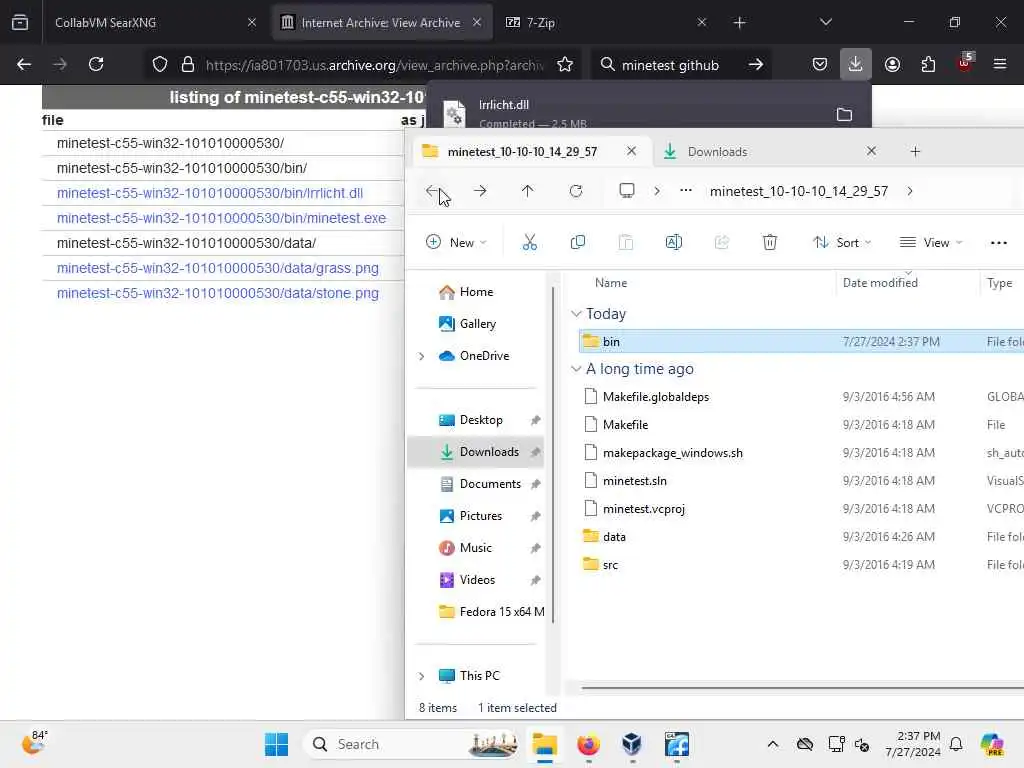This screenshot has width=1024, height=768.
Task: Switch to CollabVM SearXNG tab
Action: [x=153, y=22]
